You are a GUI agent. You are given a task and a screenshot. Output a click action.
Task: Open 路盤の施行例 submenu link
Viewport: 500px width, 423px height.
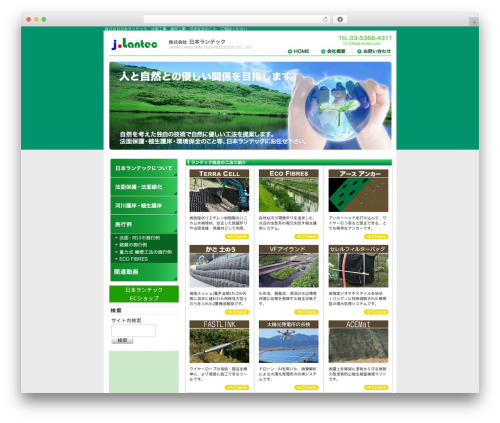click(x=133, y=245)
